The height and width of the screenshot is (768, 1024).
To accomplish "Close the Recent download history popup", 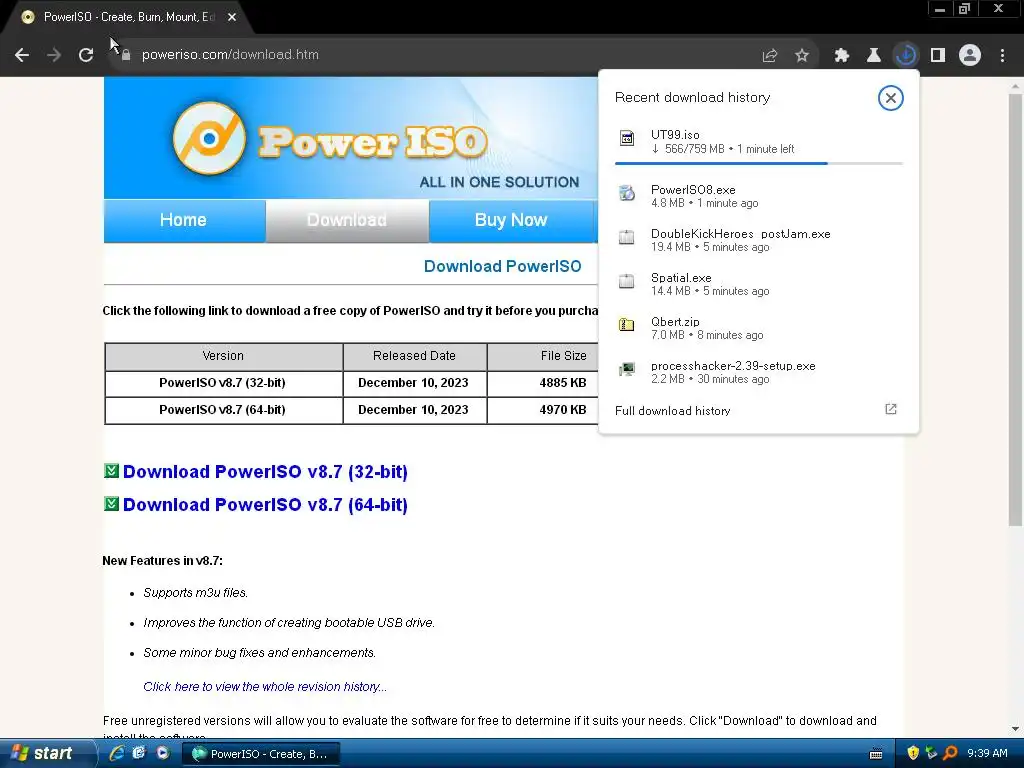I will 890,98.
